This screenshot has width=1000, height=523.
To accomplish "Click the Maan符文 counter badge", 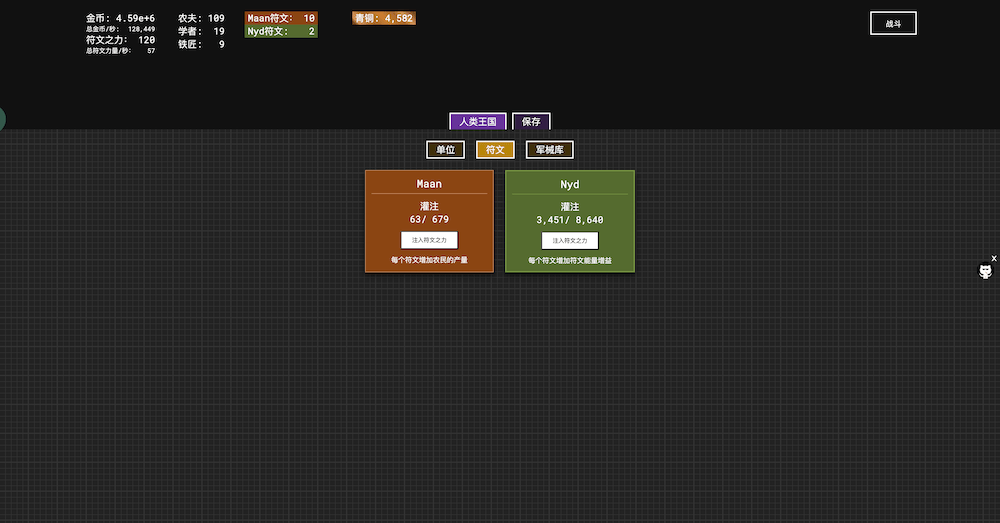I will [x=281, y=18].
